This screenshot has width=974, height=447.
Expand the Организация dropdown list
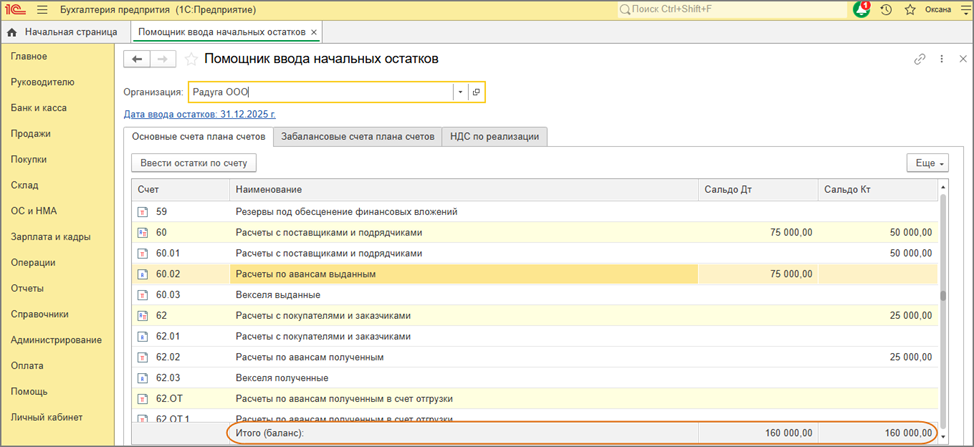click(x=460, y=92)
